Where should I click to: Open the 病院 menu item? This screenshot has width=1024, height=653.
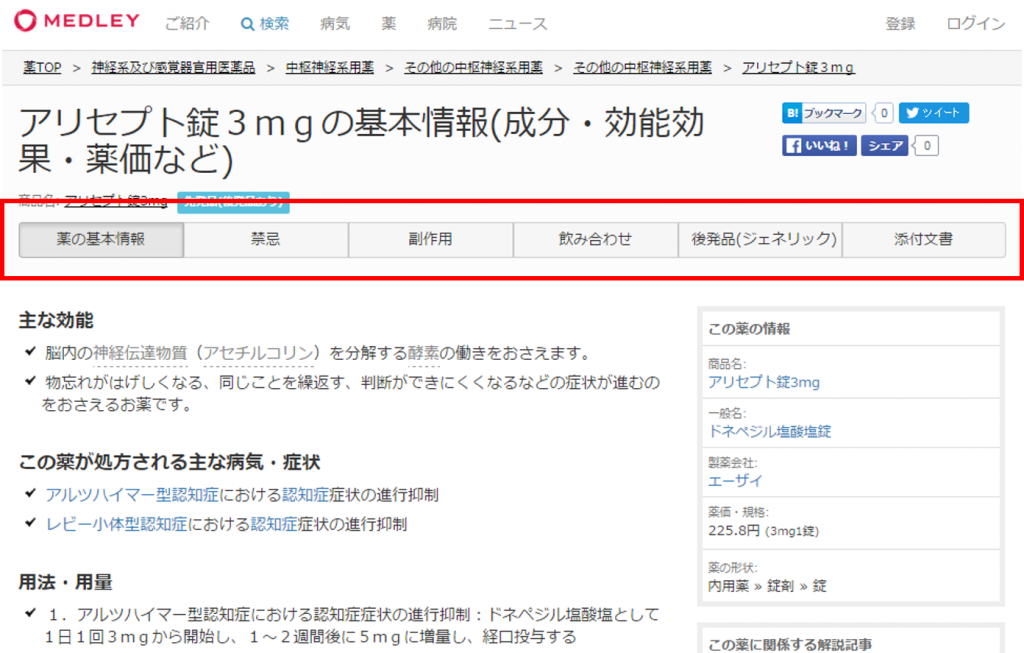tap(442, 24)
